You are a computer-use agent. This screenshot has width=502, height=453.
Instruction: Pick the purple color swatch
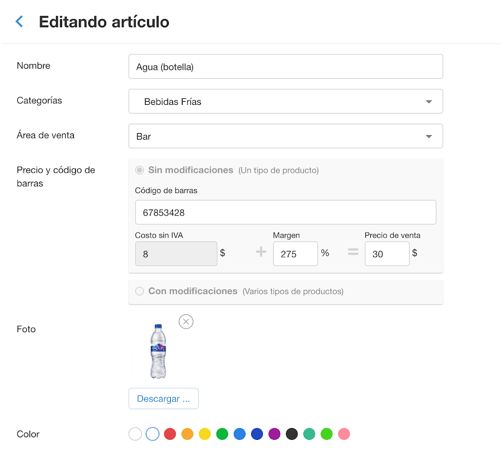coord(274,434)
